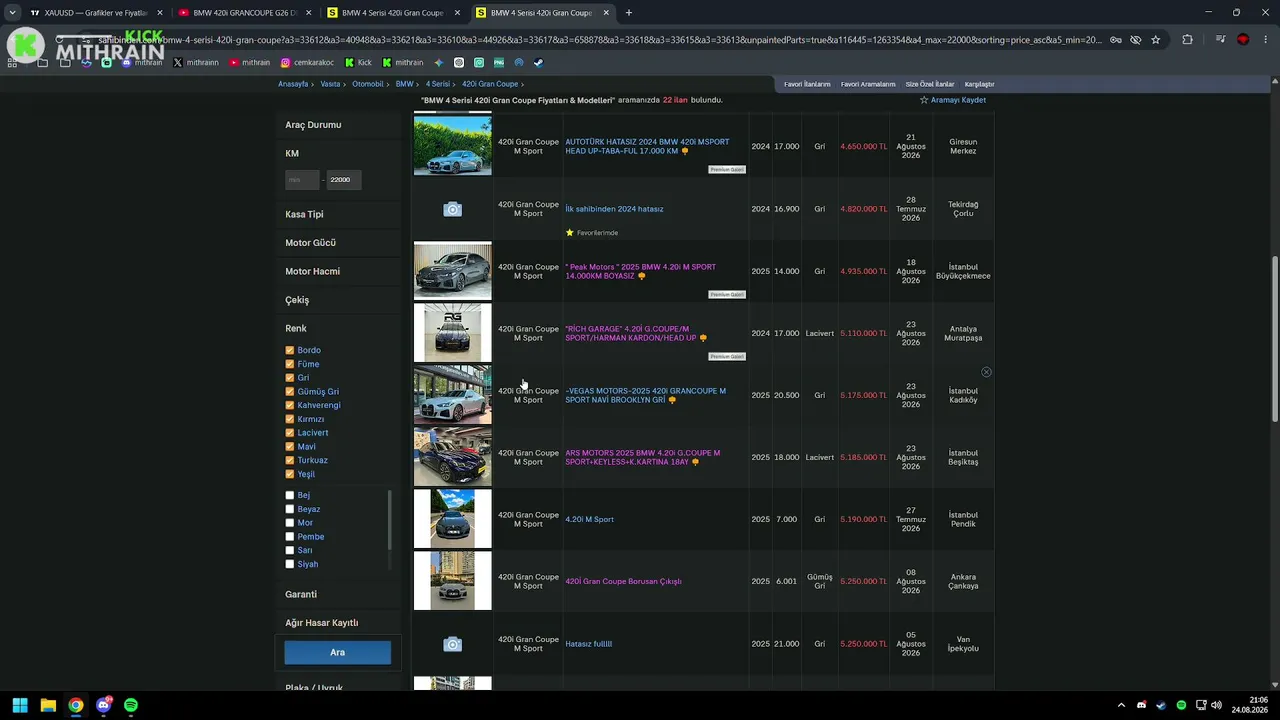This screenshot has width=1280, height=720.
Task: Click the camera placeholder for Hatasız fullllll listing
Action: [453, 644]
